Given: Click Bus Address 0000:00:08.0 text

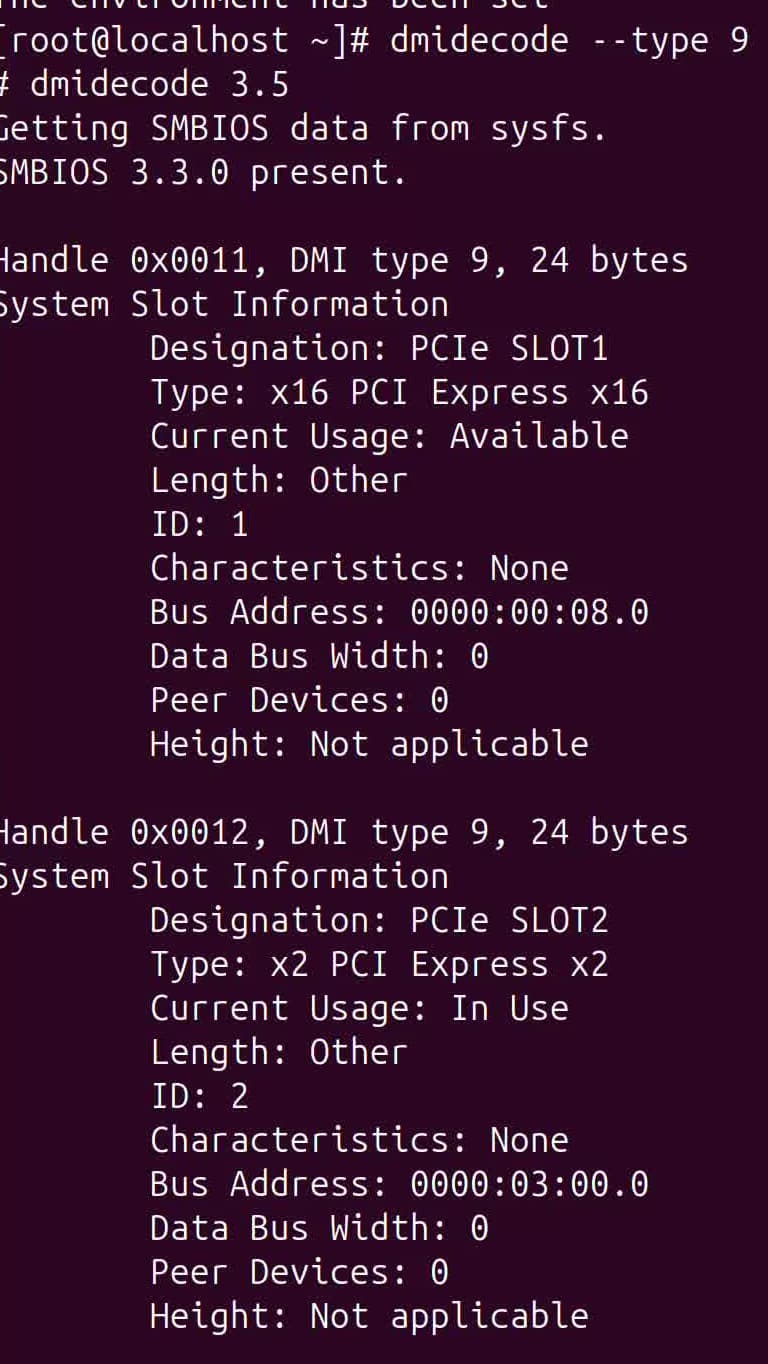Looking at the screenshot, I should tap(399, 612).
